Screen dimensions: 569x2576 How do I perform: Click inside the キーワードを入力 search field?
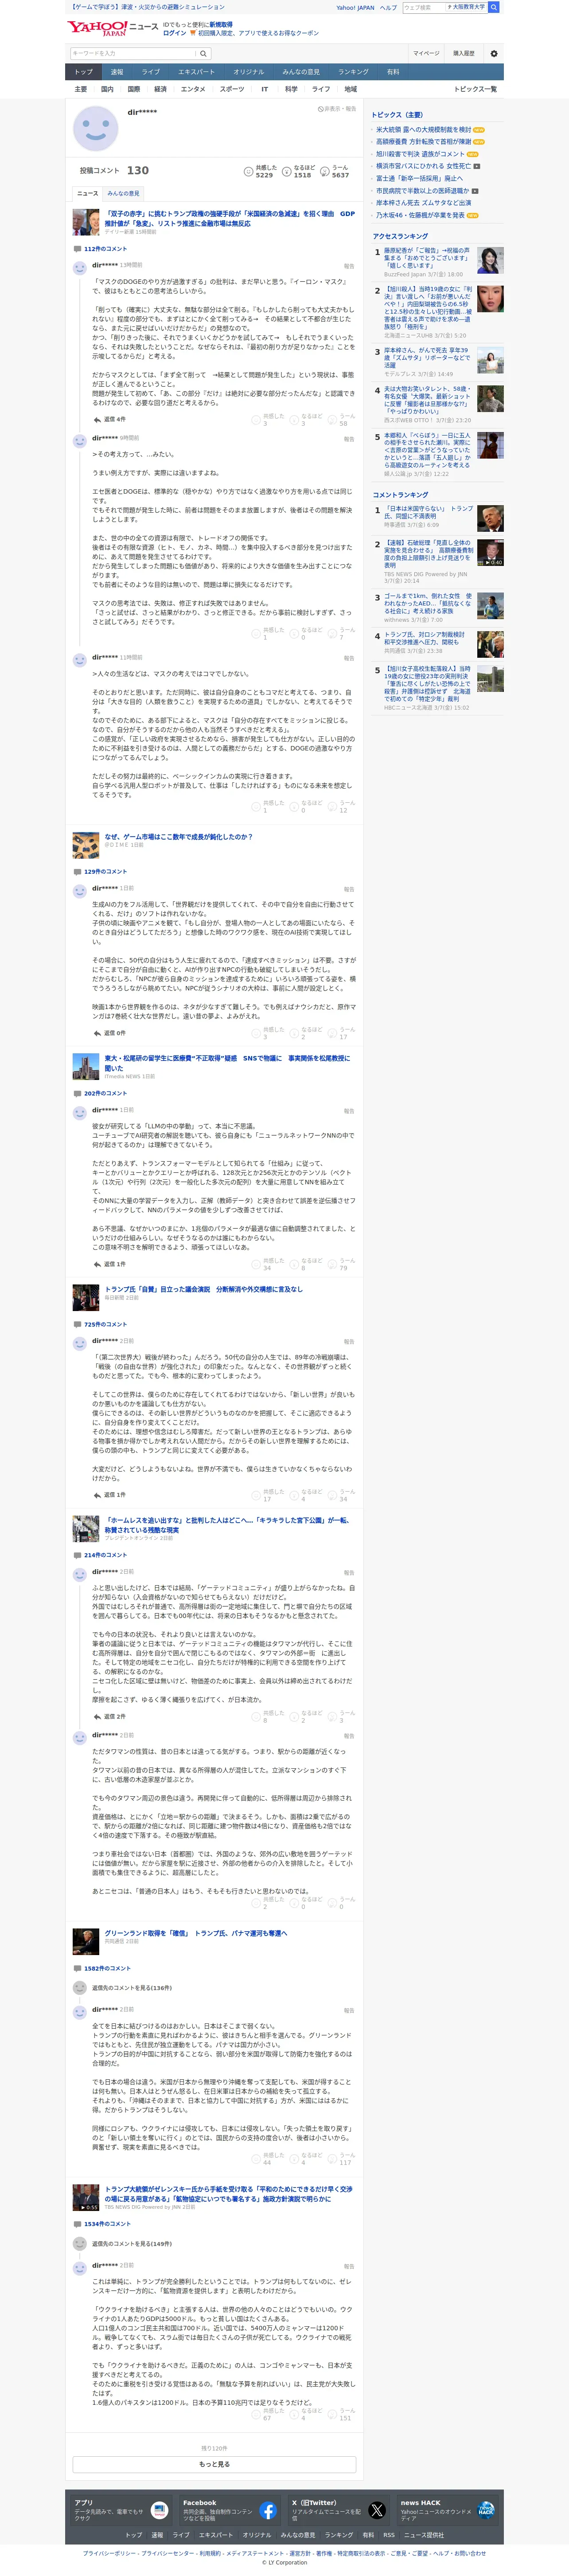pyautogui.click(x=133, y=54)
